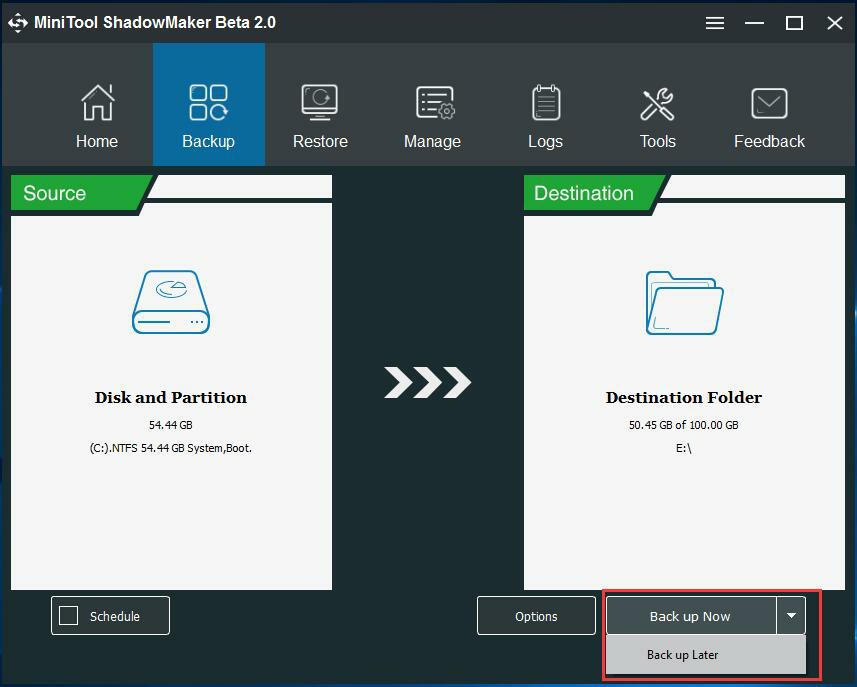View the Logs tab
The image size is (857, 687).
[x=545, y=116]
